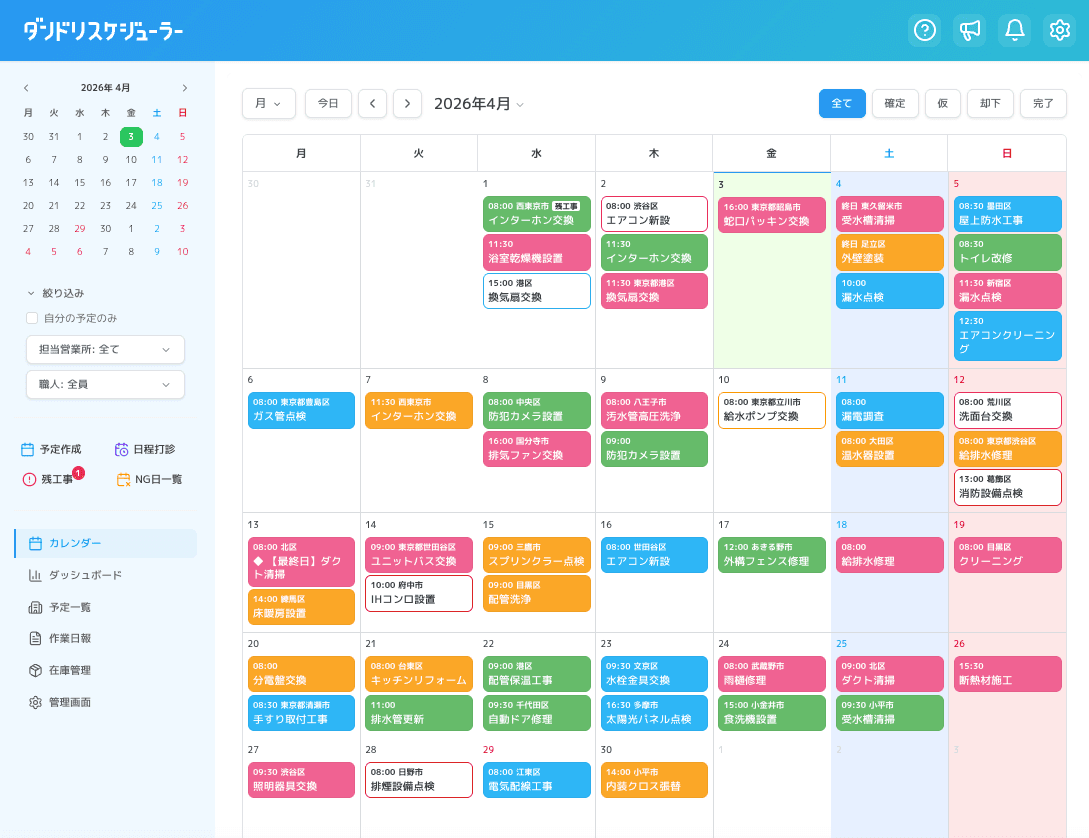Go to ダッシュボード in sidebar
This screenshot has height=838, width=1089.
(85, 575)
